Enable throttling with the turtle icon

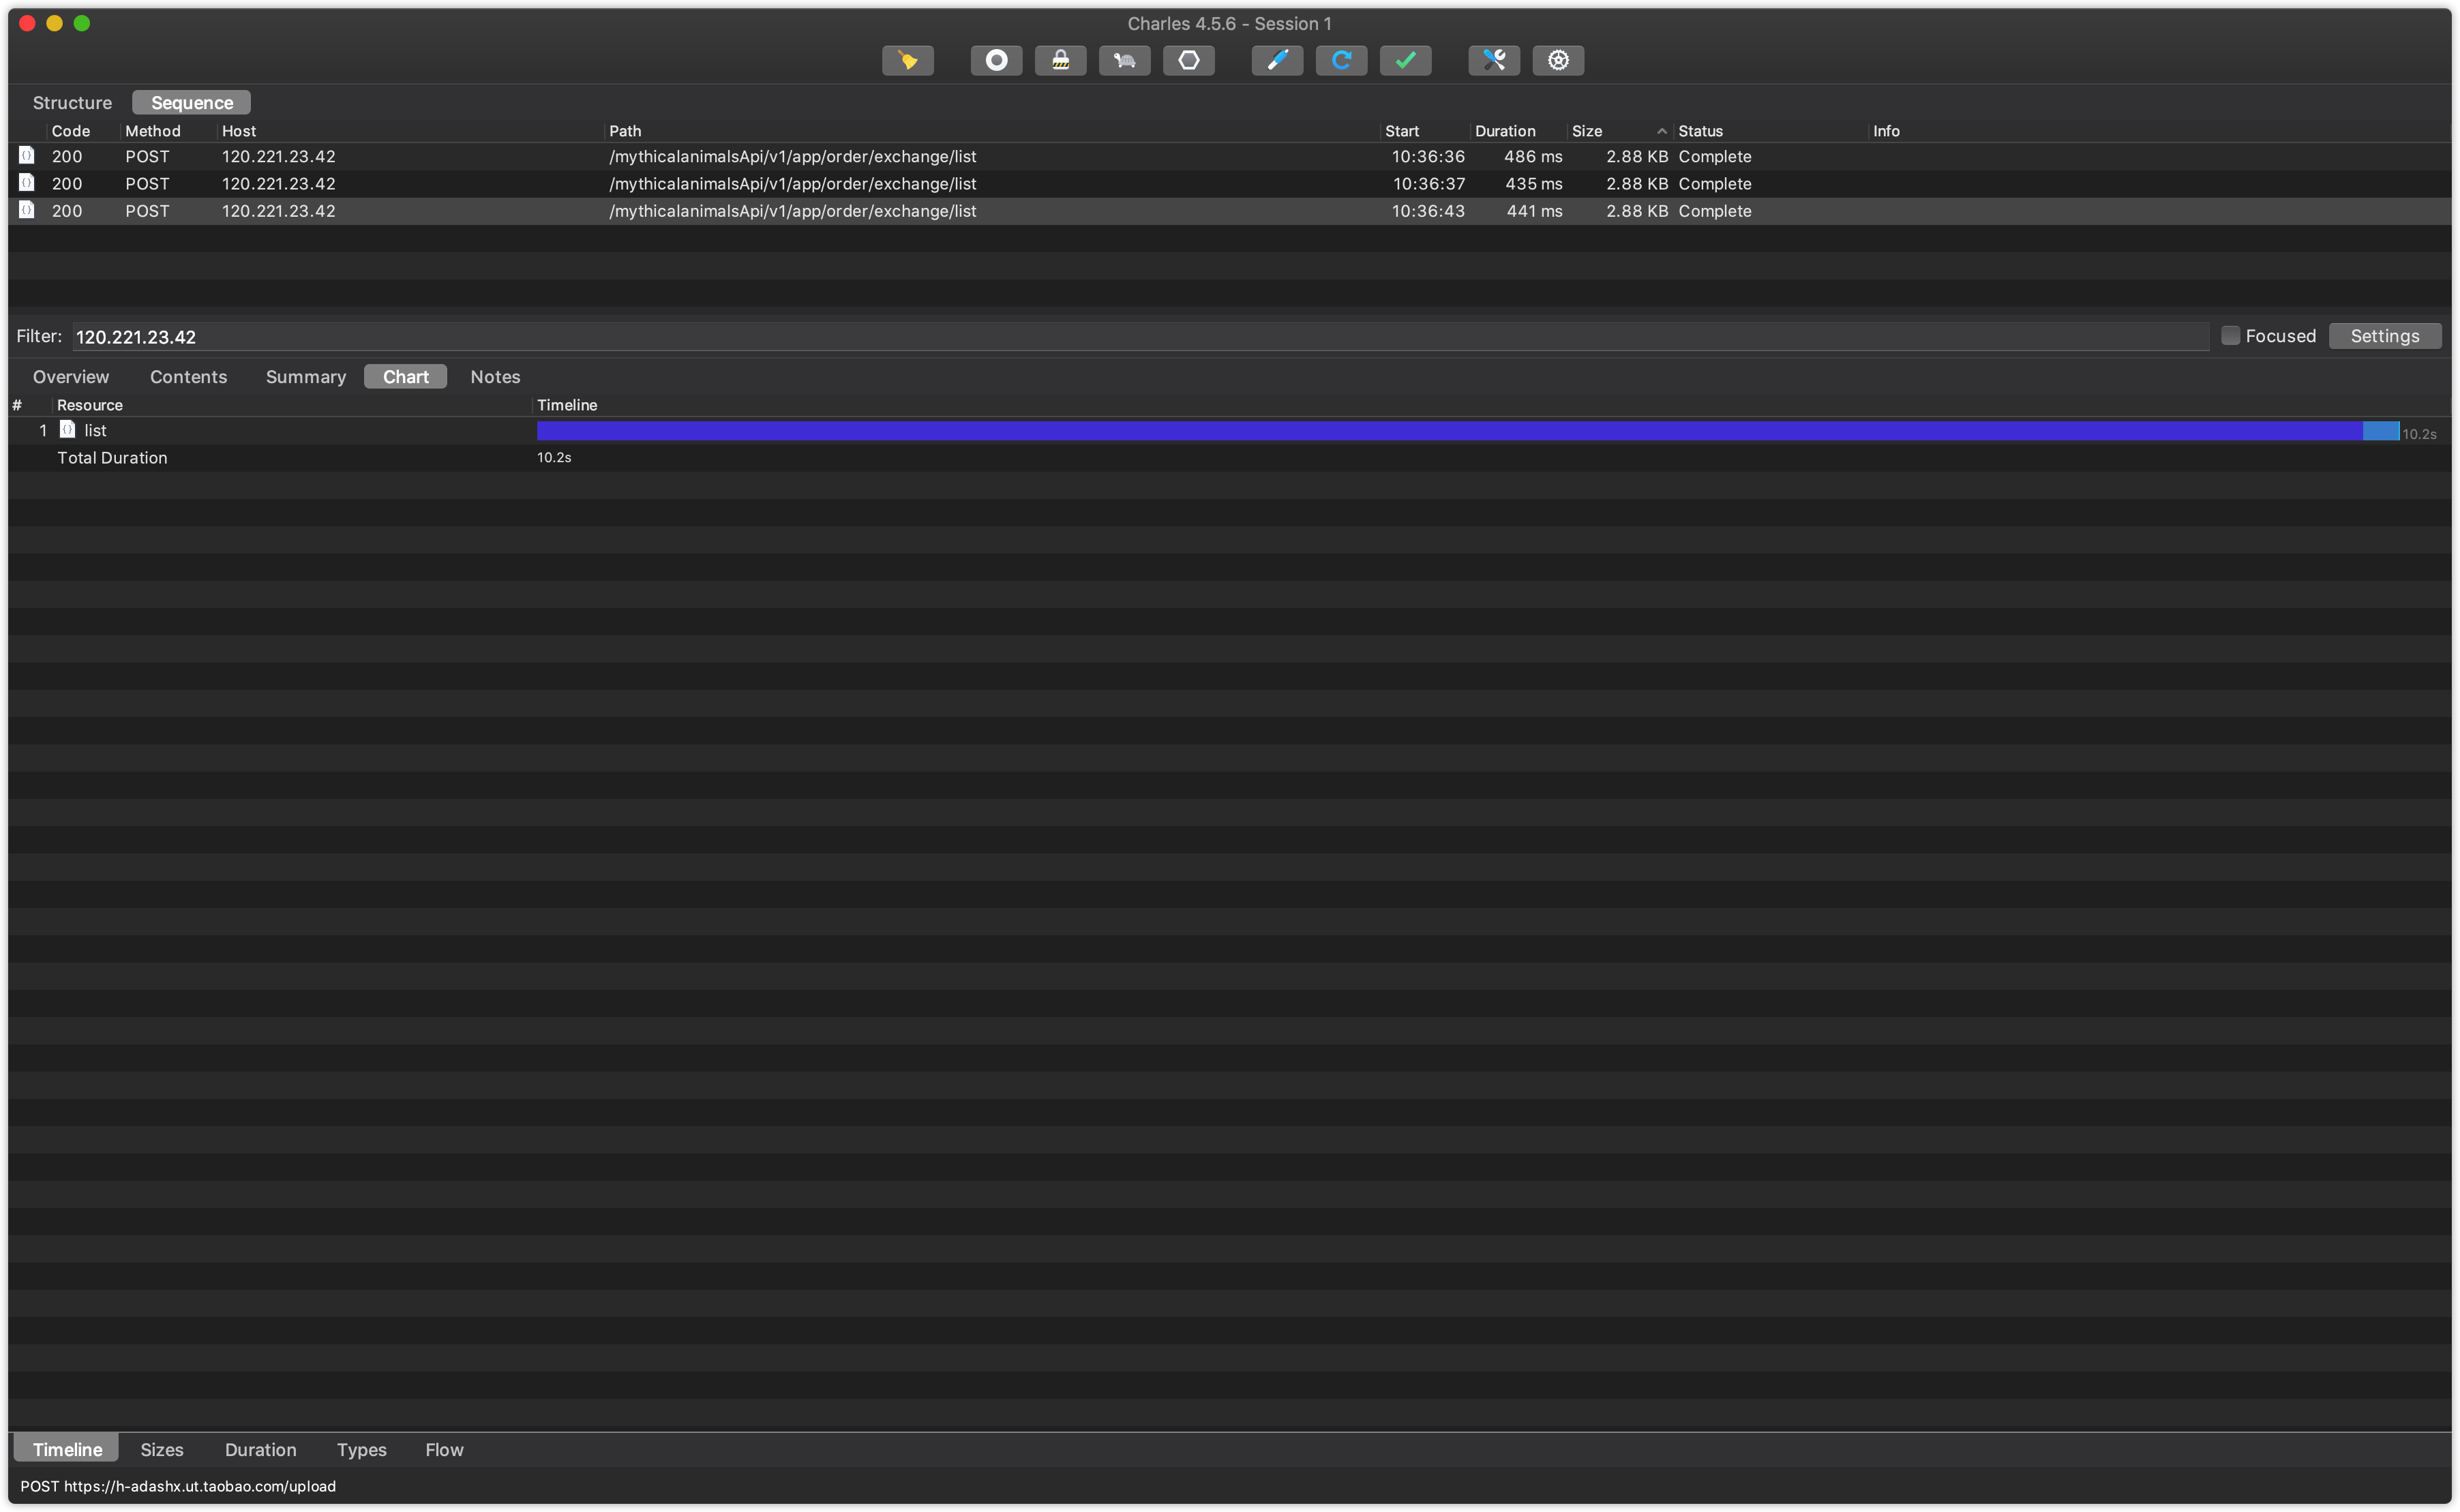(x=1124, y=60)
